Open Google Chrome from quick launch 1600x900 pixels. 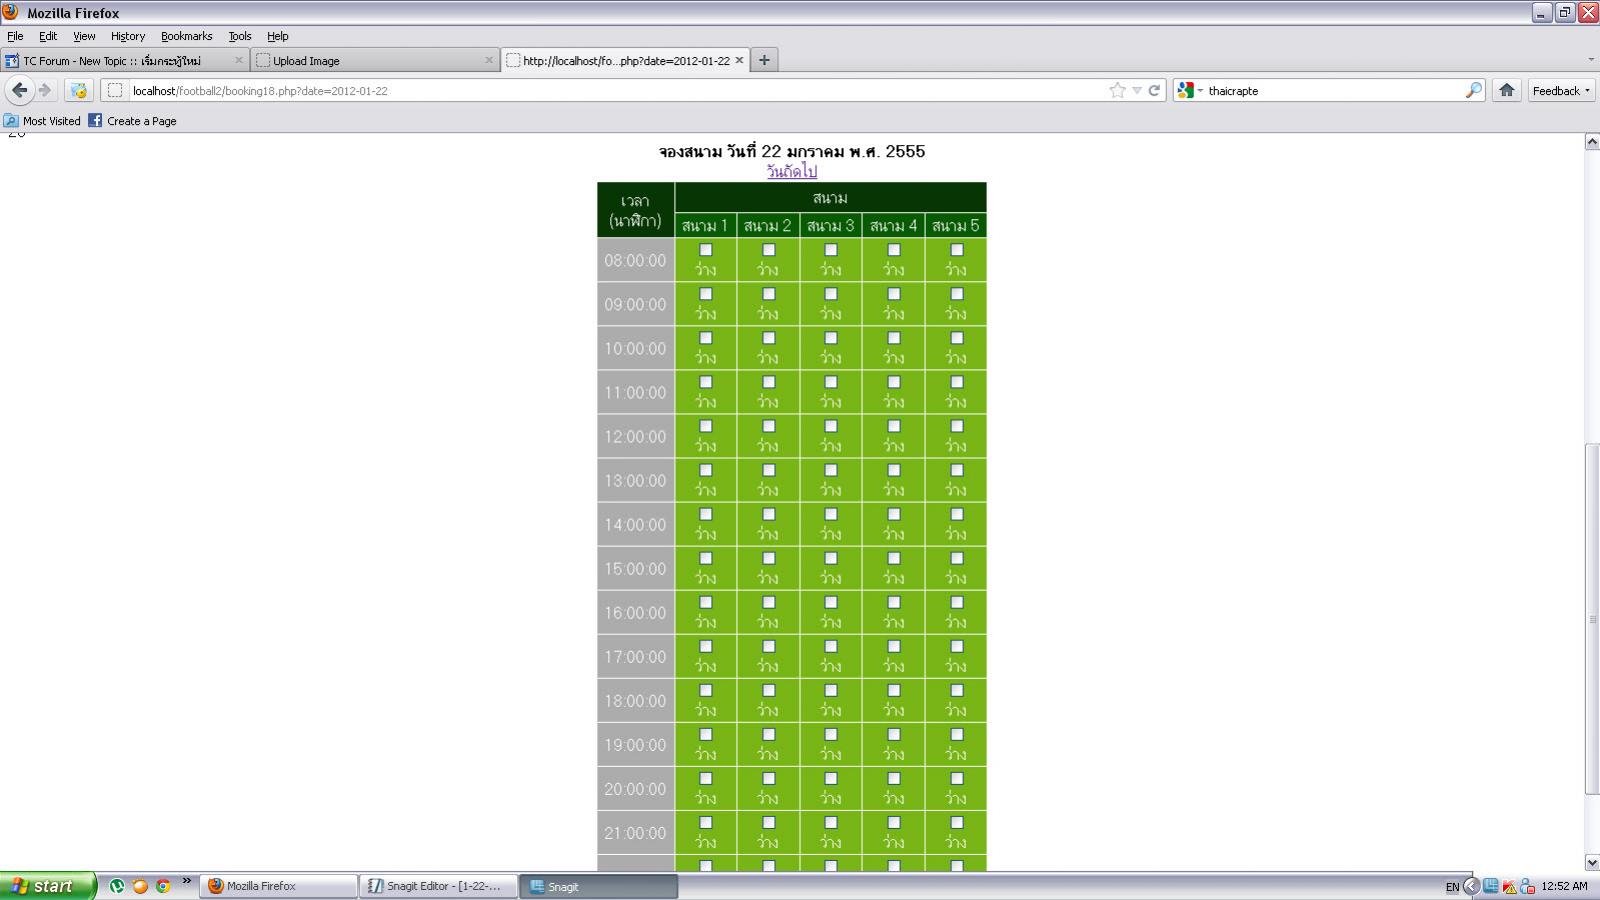point(163,886)
